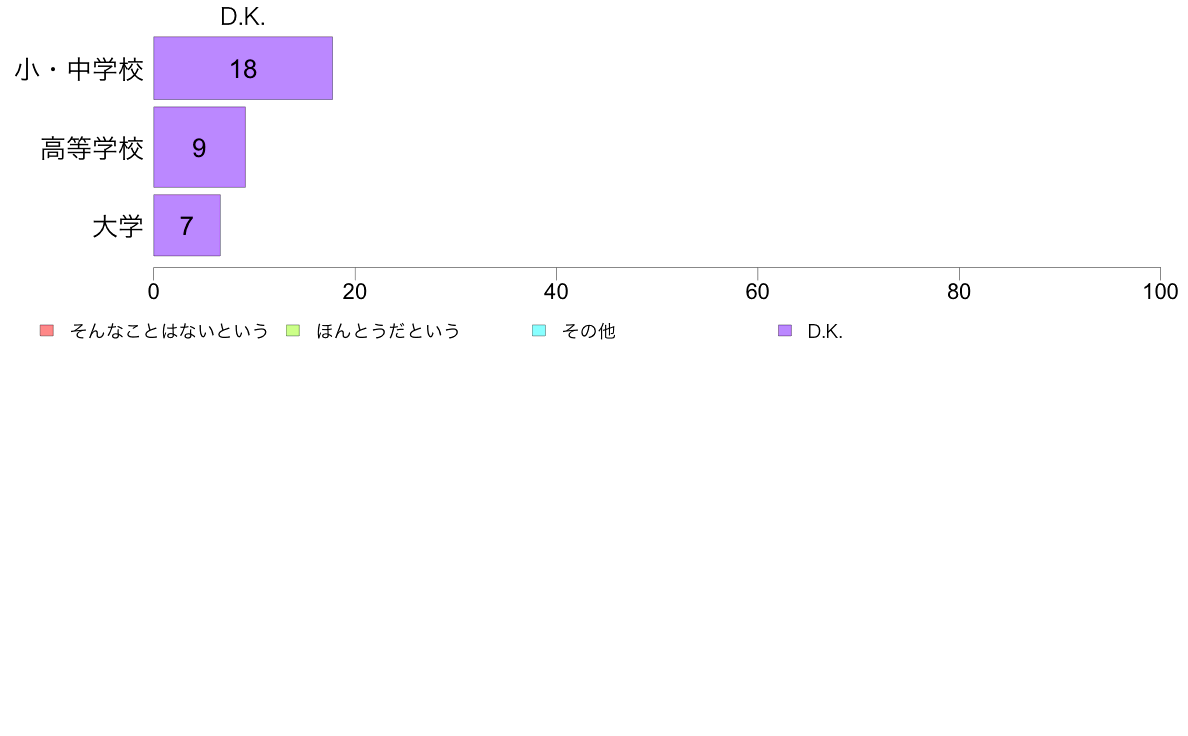This screenshot has width=1188, height=736.
Task: Click the 高等学校 category label
Action: 92,149
